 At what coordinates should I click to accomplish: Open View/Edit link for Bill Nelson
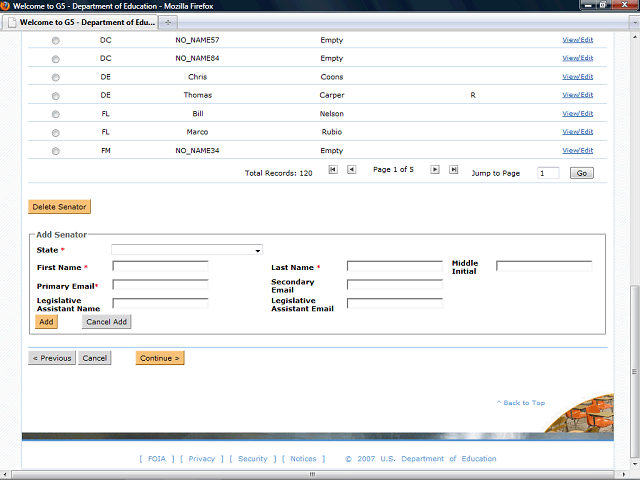(577, 113)
